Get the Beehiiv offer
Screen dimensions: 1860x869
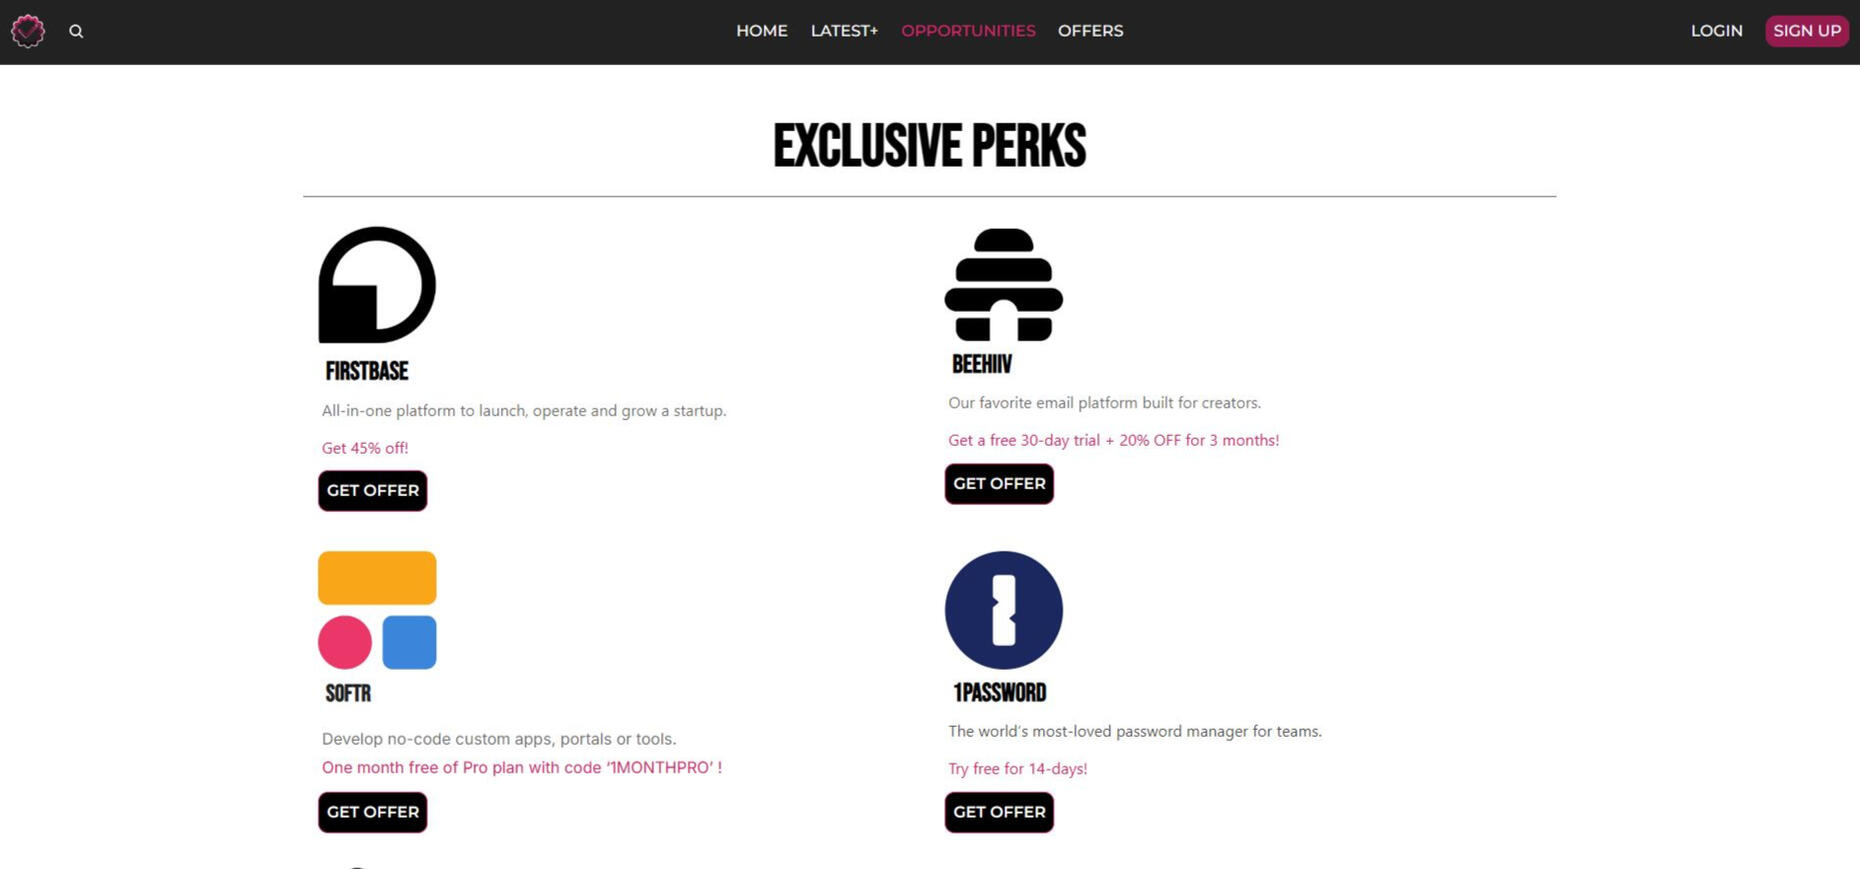(x=999, y=484)
